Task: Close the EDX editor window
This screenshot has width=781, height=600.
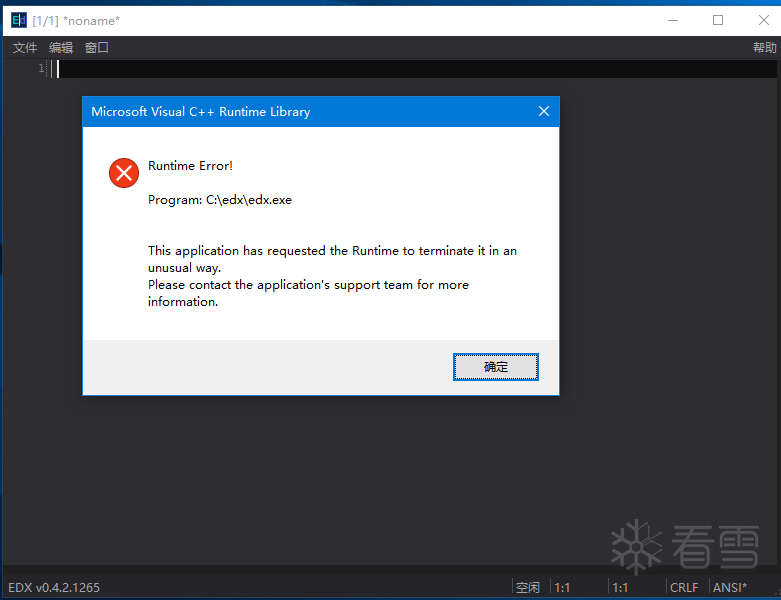Action: click(764, 20)
